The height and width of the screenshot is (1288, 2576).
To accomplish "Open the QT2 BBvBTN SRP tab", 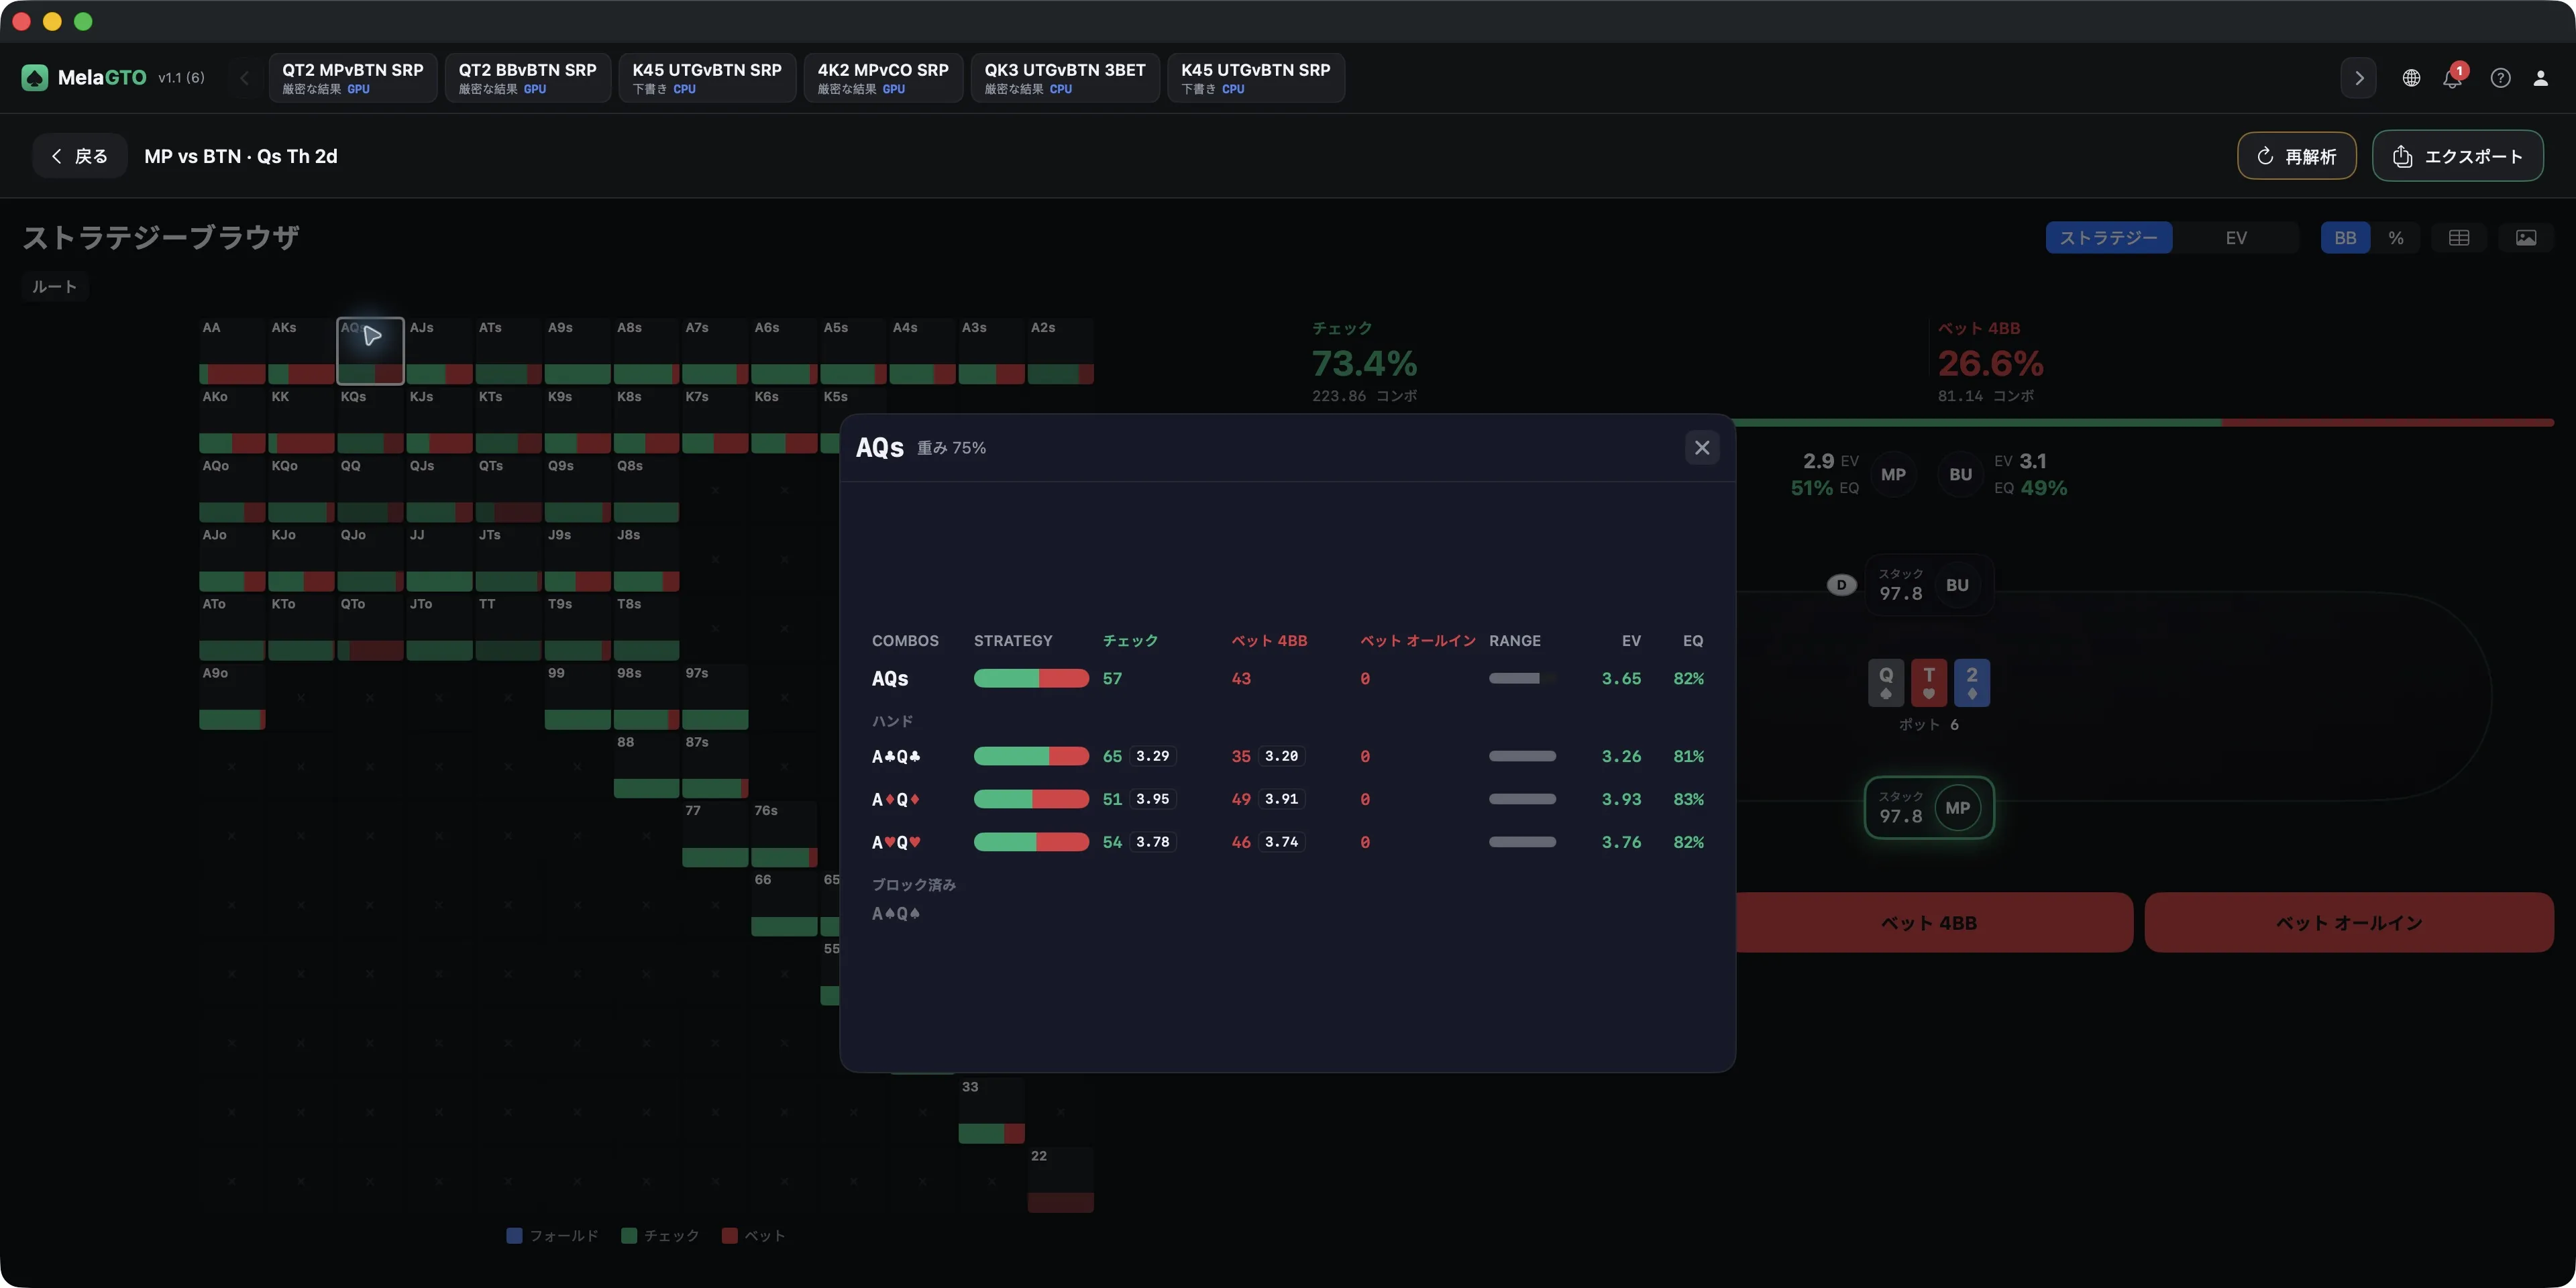I will 527,78.
